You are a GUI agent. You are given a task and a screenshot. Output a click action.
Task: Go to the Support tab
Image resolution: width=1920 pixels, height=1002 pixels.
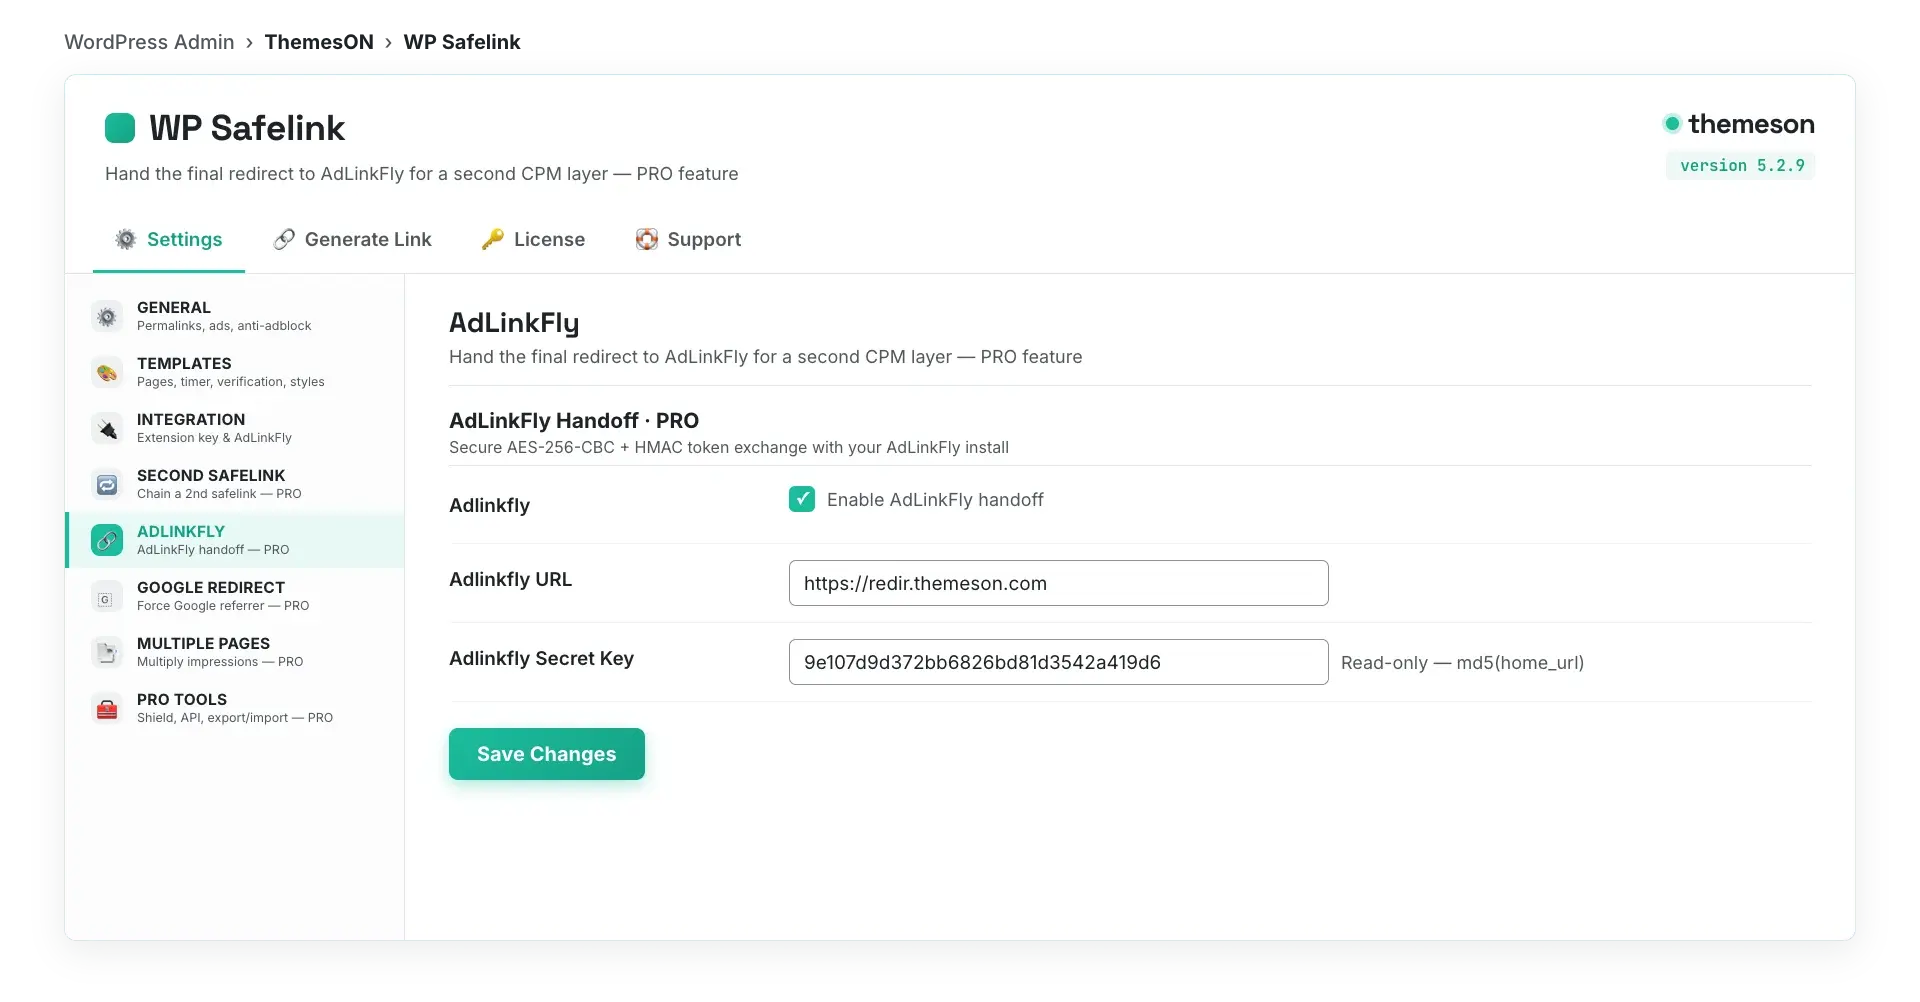point(689,239)
